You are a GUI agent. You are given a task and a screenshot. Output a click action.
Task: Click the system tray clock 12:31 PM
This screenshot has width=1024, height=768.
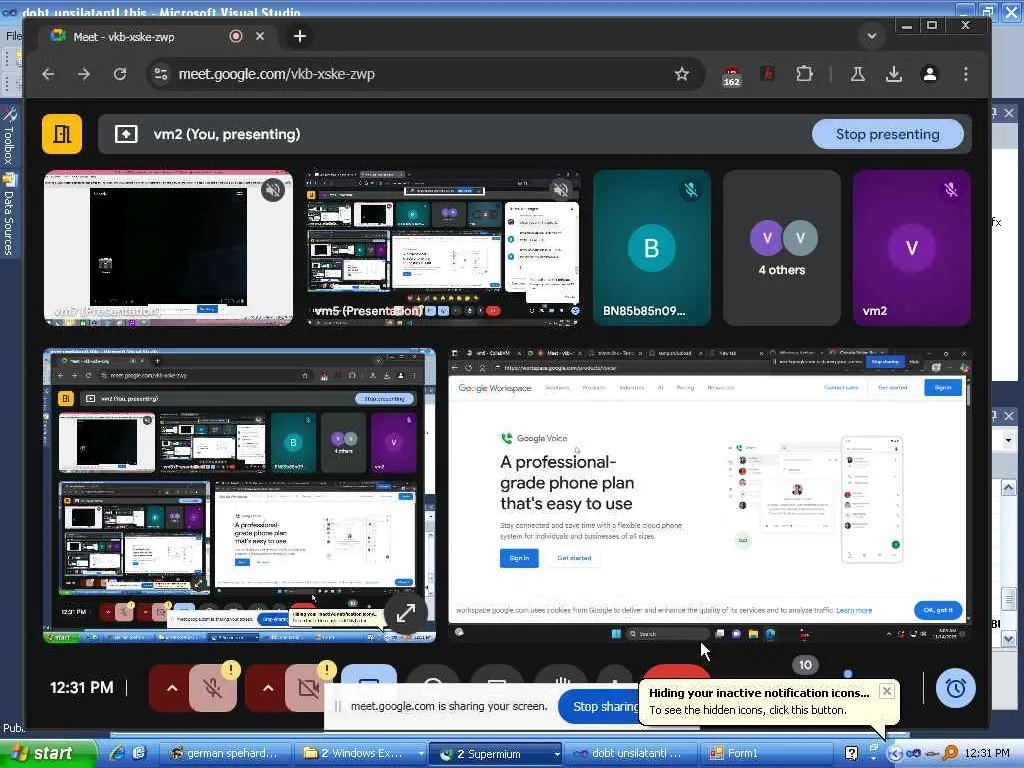[x=987, y=754]
